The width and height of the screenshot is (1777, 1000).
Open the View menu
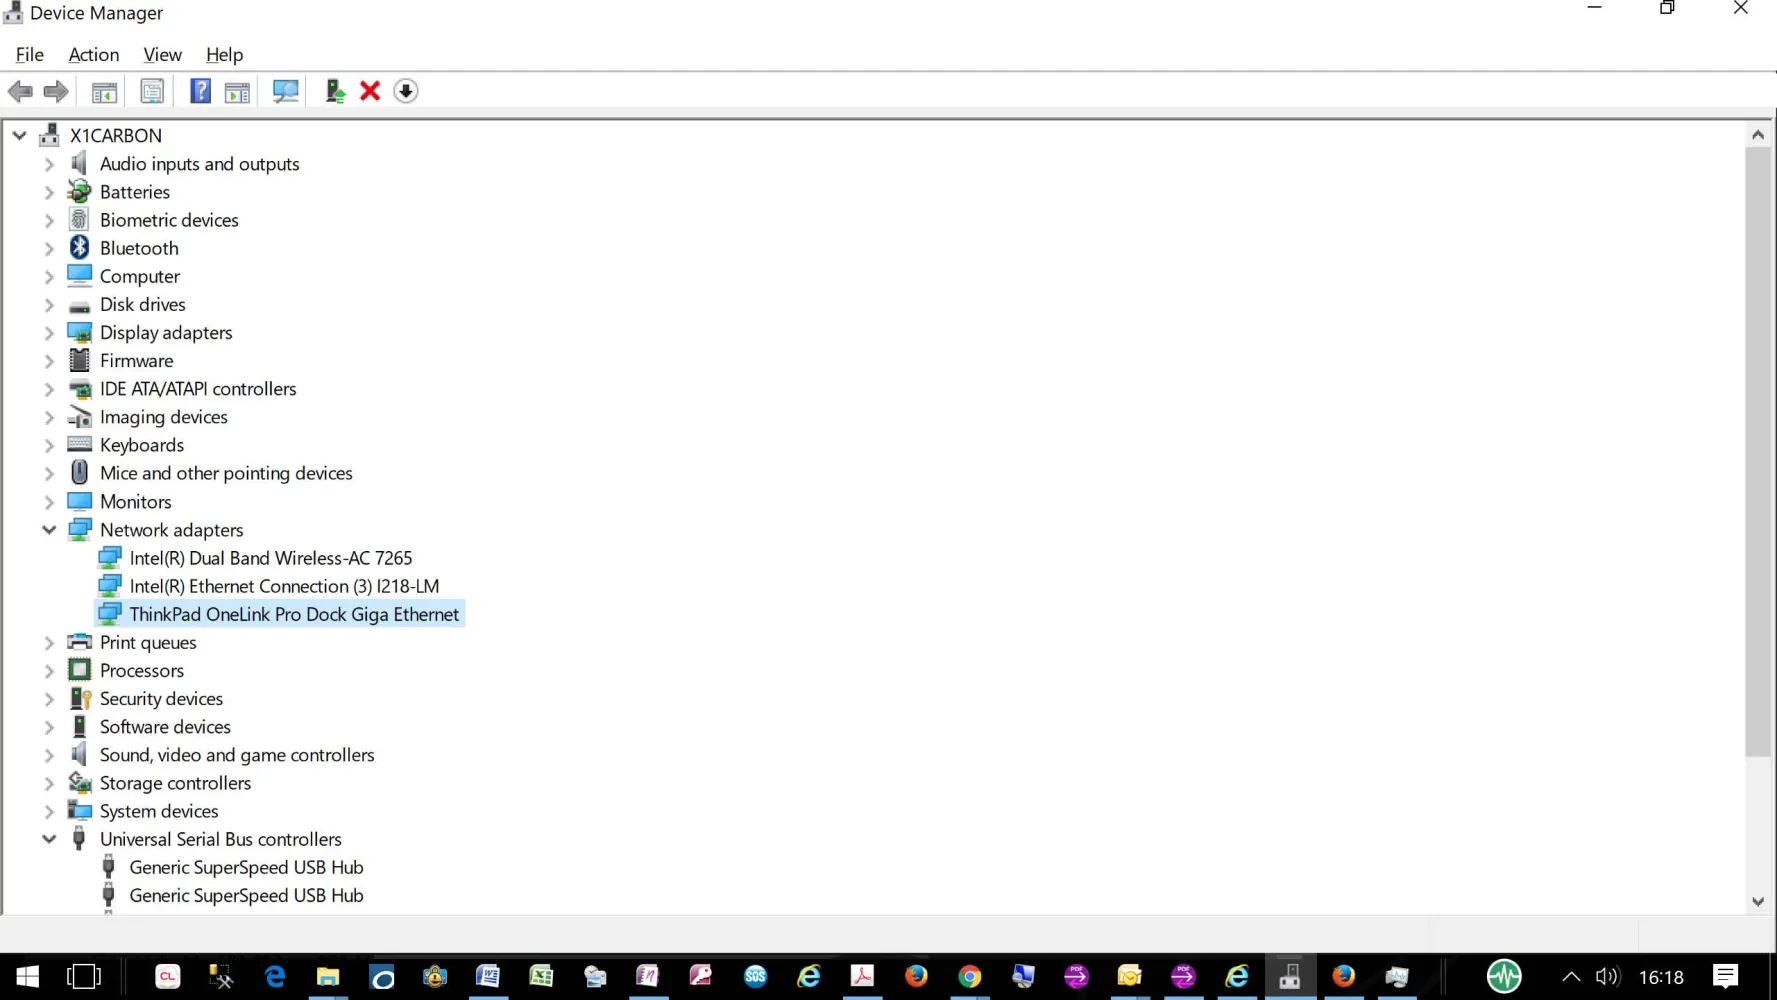pos(162,55)
